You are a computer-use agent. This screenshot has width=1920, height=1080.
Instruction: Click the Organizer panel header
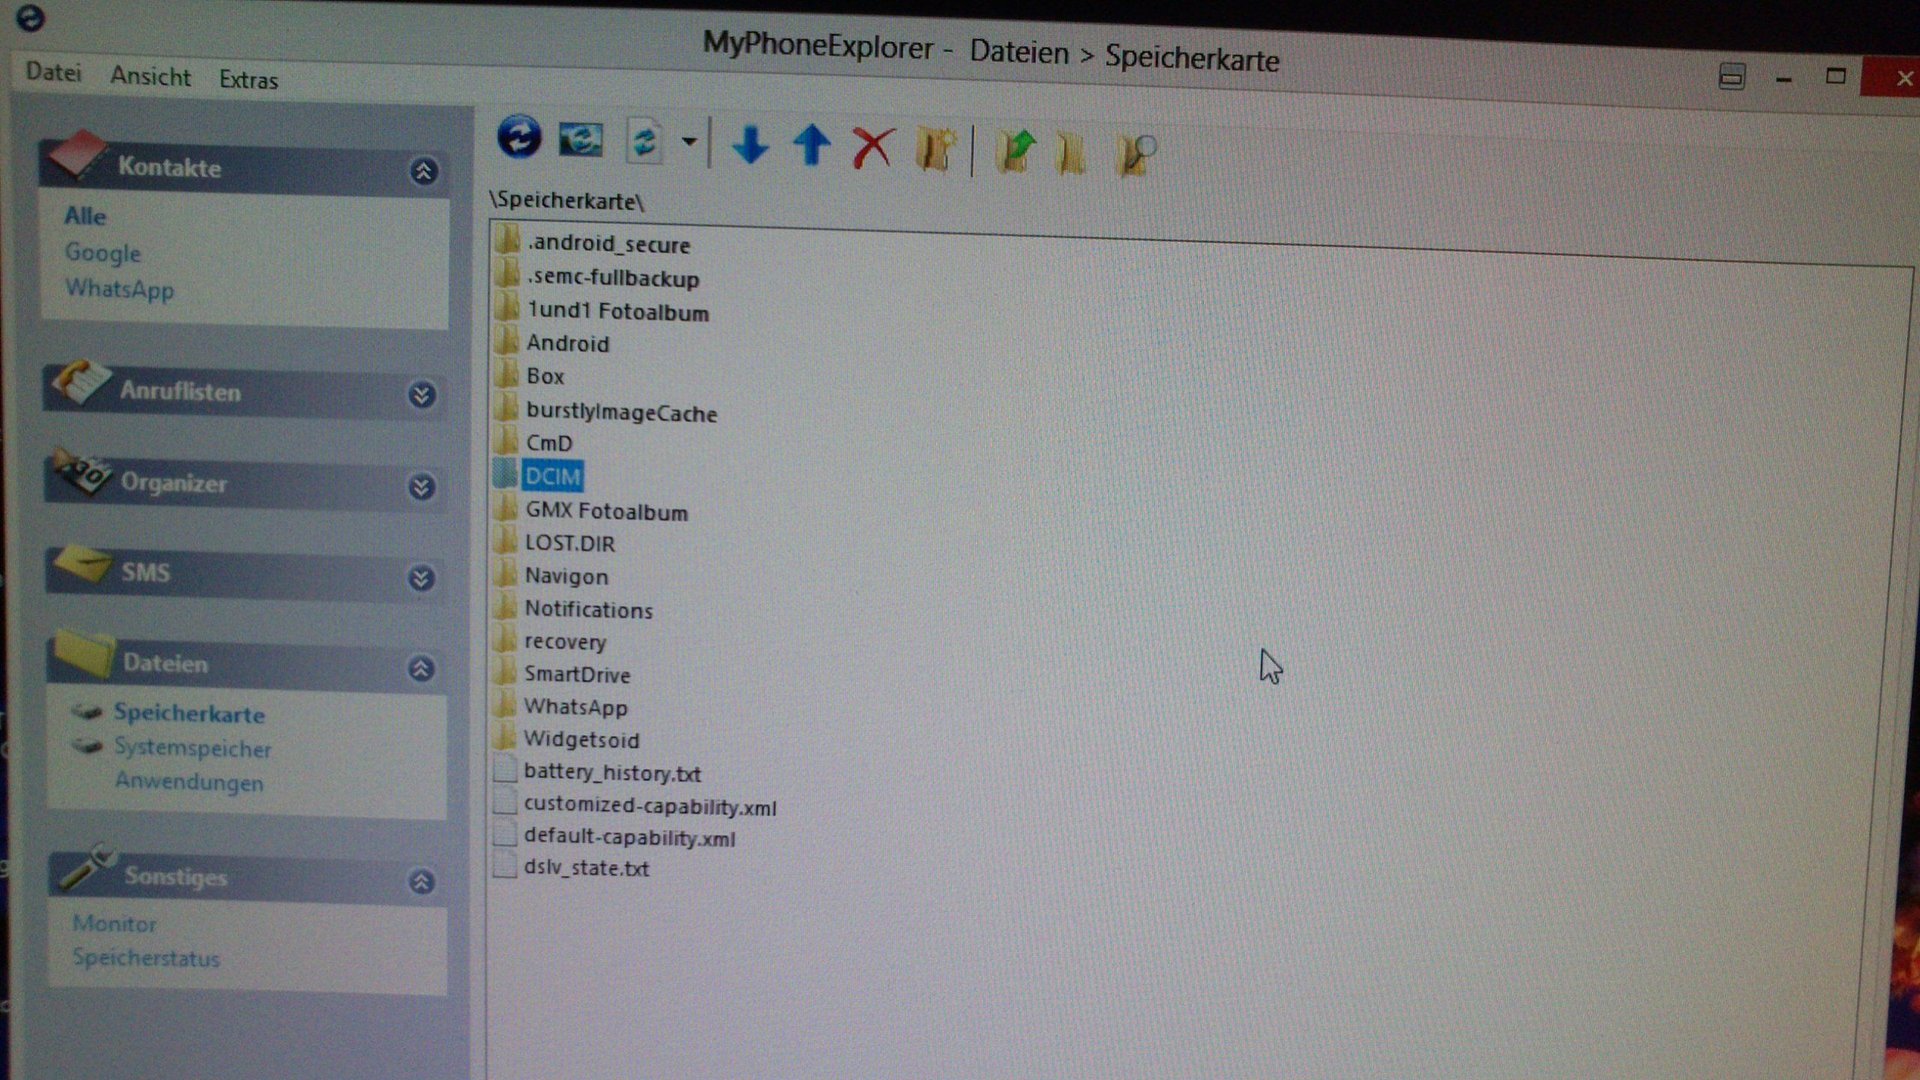tap(245, 483)
